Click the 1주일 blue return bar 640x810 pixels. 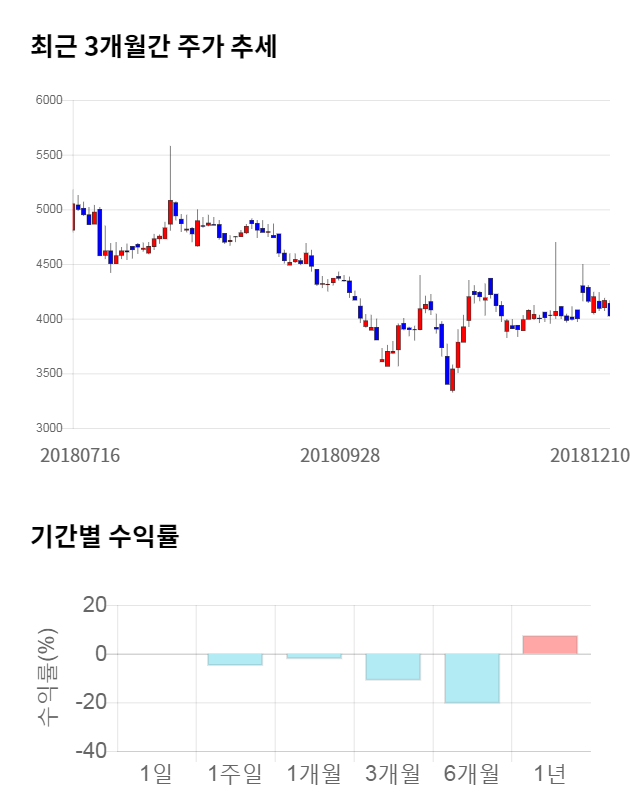(235, 659)
